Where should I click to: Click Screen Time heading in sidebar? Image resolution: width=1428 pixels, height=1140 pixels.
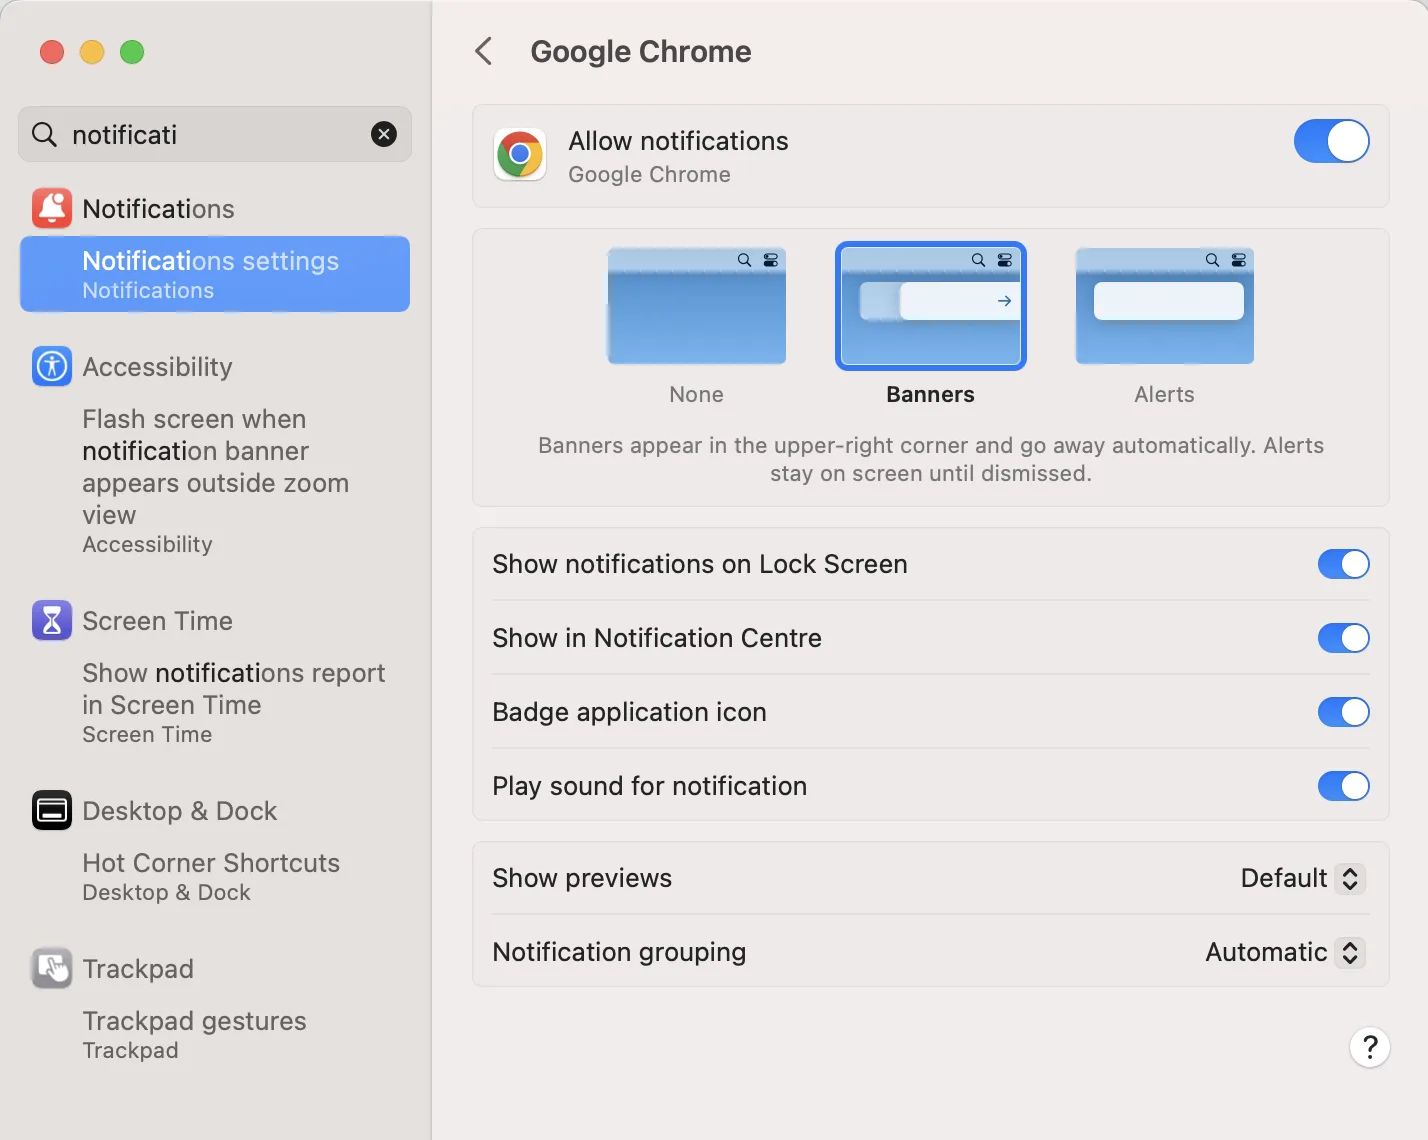click(158, 620)
